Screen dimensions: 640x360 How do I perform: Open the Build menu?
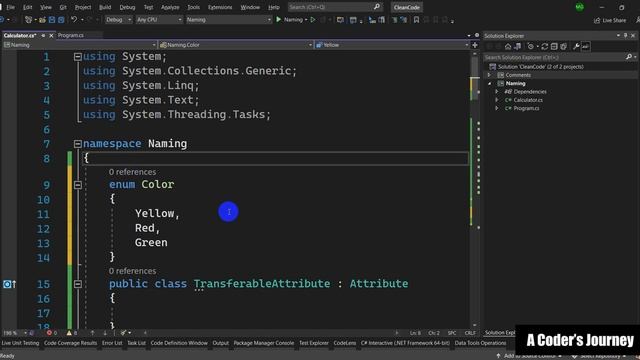(105, 7)
